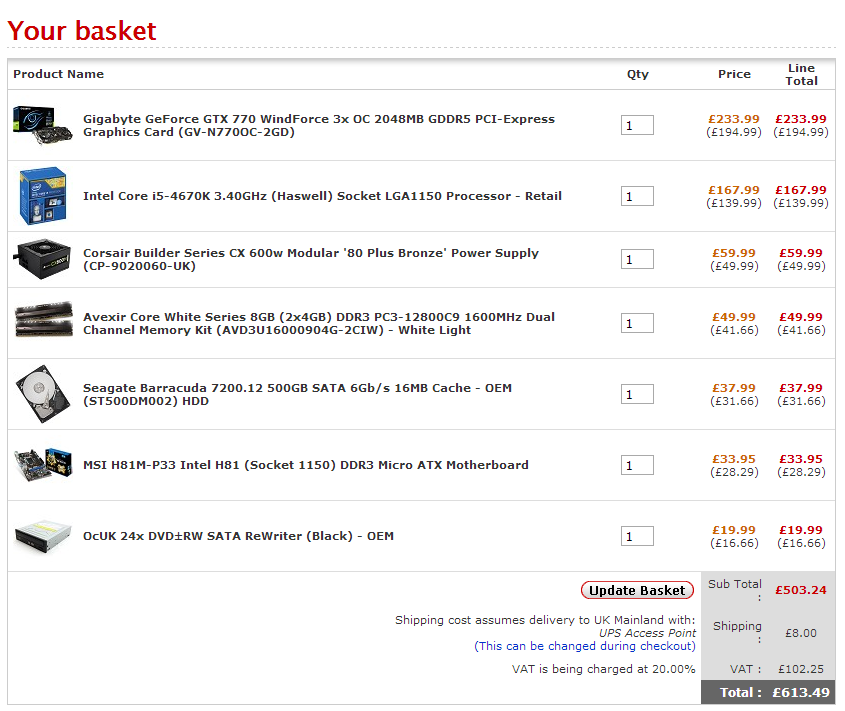Click the quantity field for the GTX 770

tap(637, 125)
